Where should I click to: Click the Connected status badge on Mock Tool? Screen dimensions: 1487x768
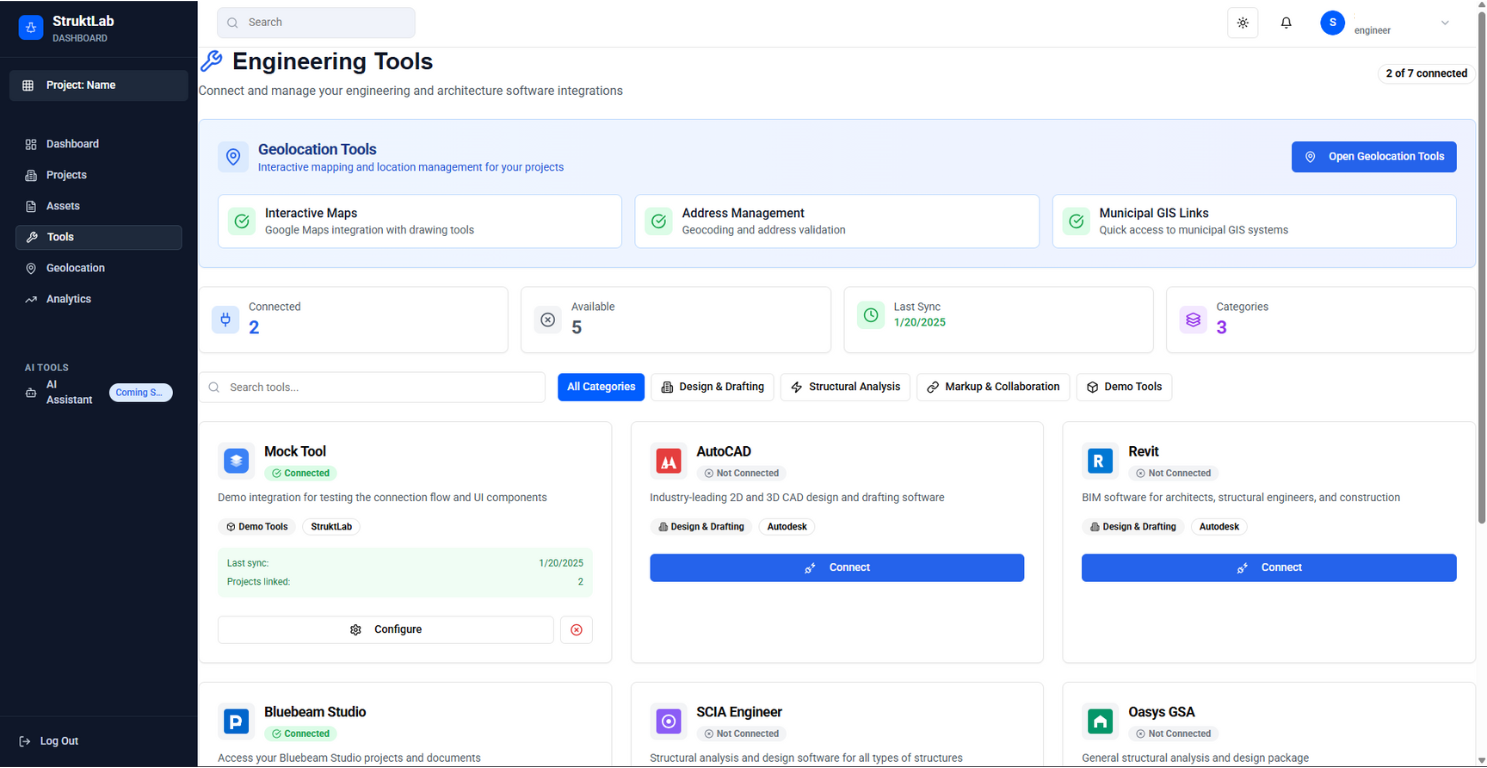pyautogui.click(x=300, y=473)
